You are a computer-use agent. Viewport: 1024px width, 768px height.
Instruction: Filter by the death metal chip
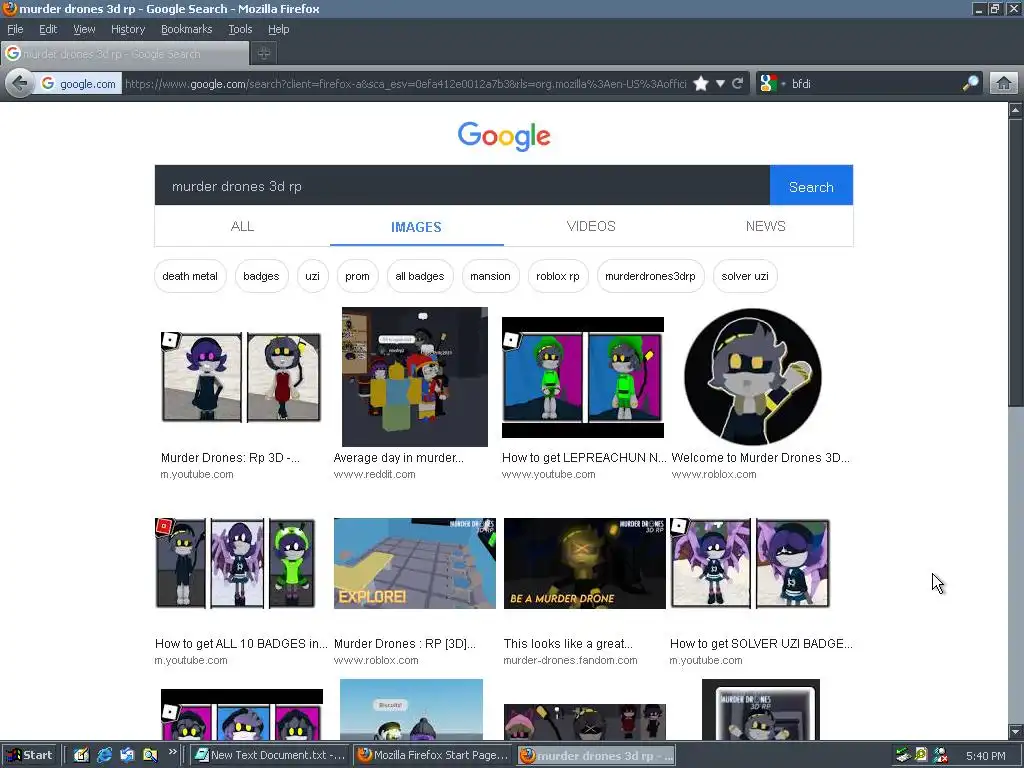[x=190, y=276]
